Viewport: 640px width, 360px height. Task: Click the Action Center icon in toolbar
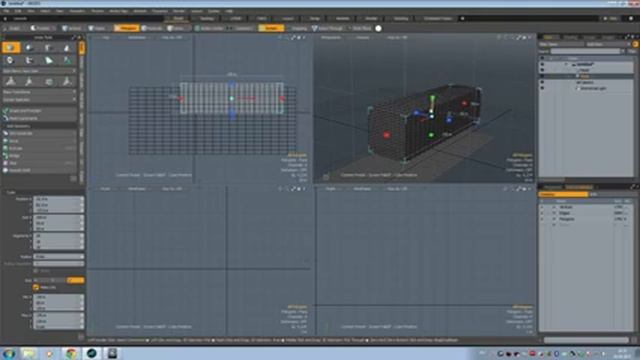[x=197, y=28]
